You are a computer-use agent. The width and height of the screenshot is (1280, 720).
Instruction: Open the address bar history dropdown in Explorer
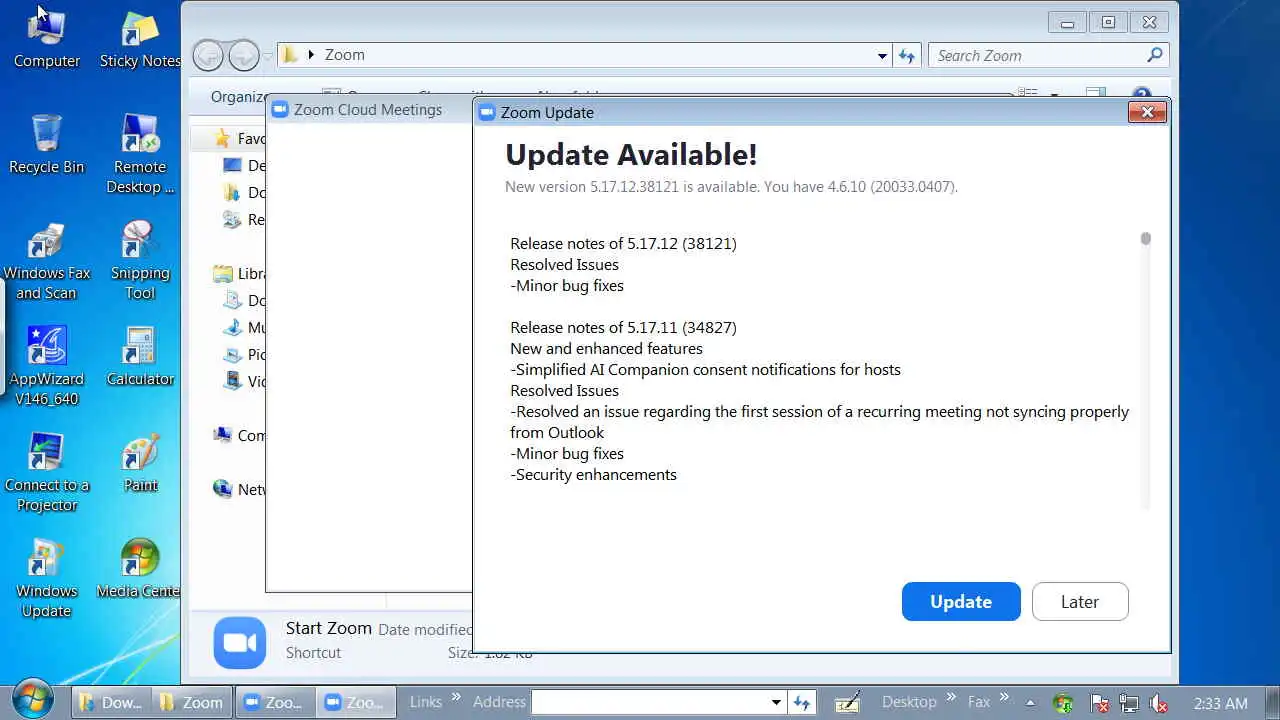point(882,56)
